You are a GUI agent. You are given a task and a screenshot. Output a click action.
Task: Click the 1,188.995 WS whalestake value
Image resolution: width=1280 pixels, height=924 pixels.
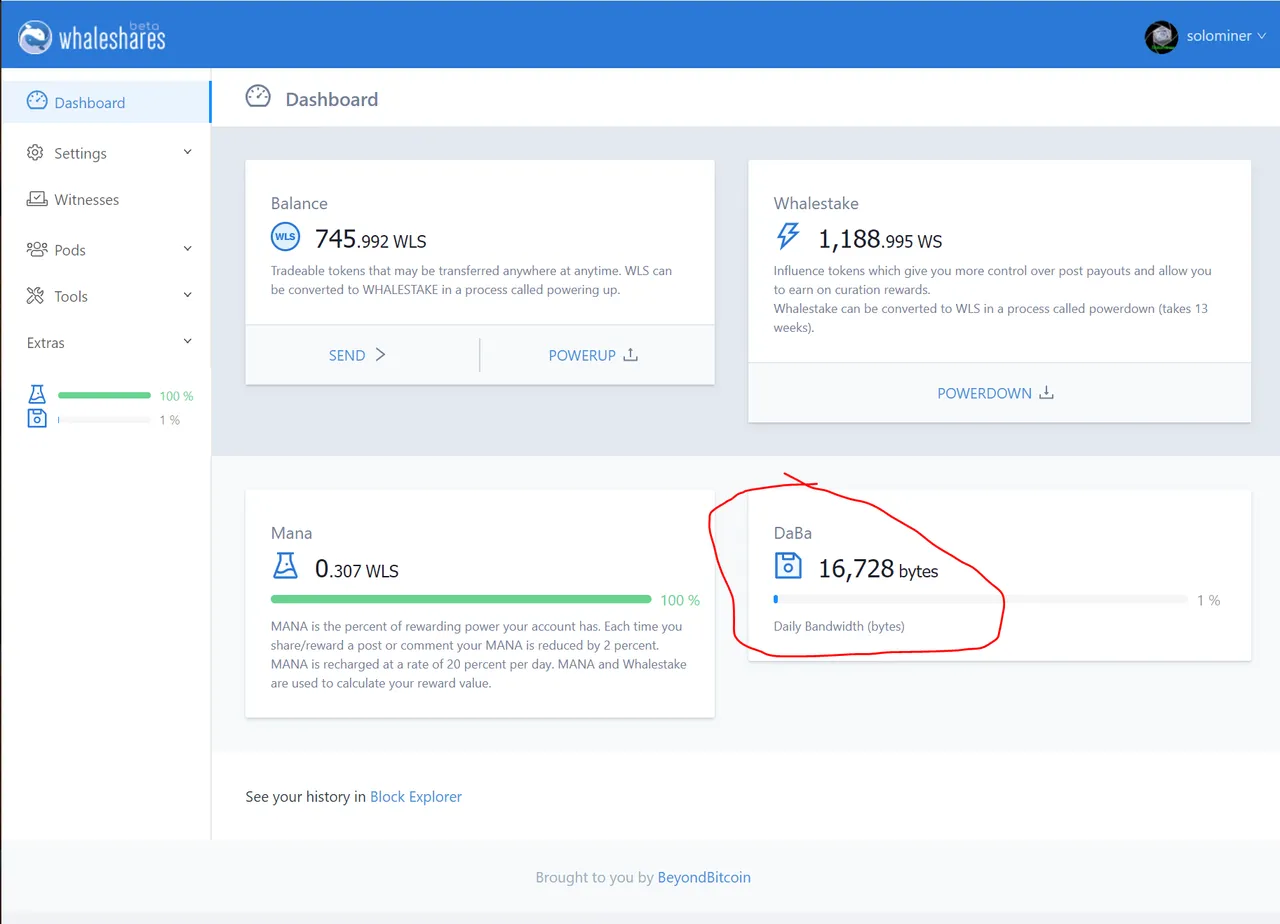coord(880,240)
